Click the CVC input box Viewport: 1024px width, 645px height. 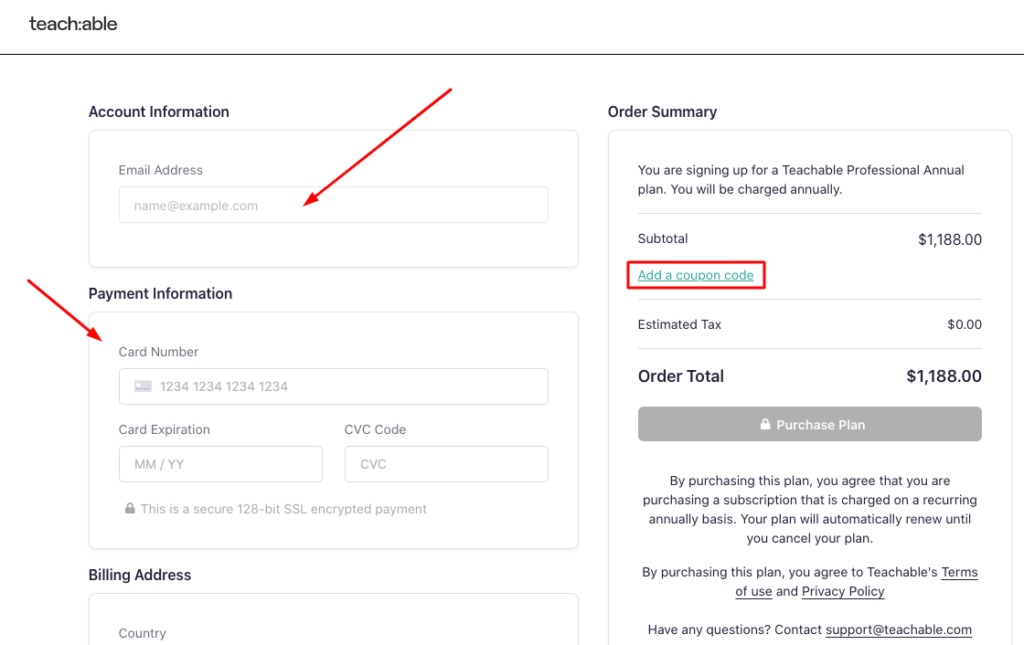tap(446, 464)
